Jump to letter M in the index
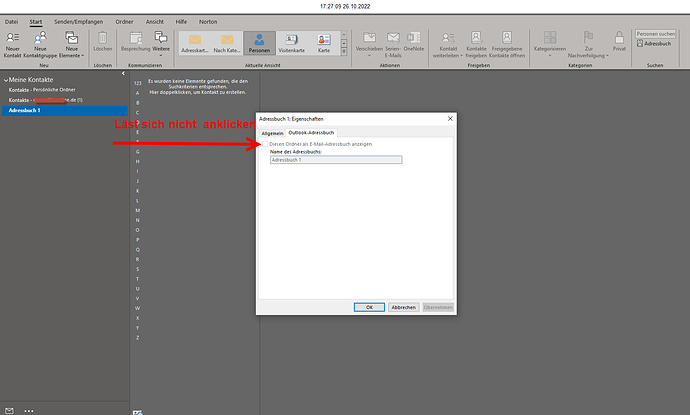This screenshot has width=690, height=415. (137, 210)
